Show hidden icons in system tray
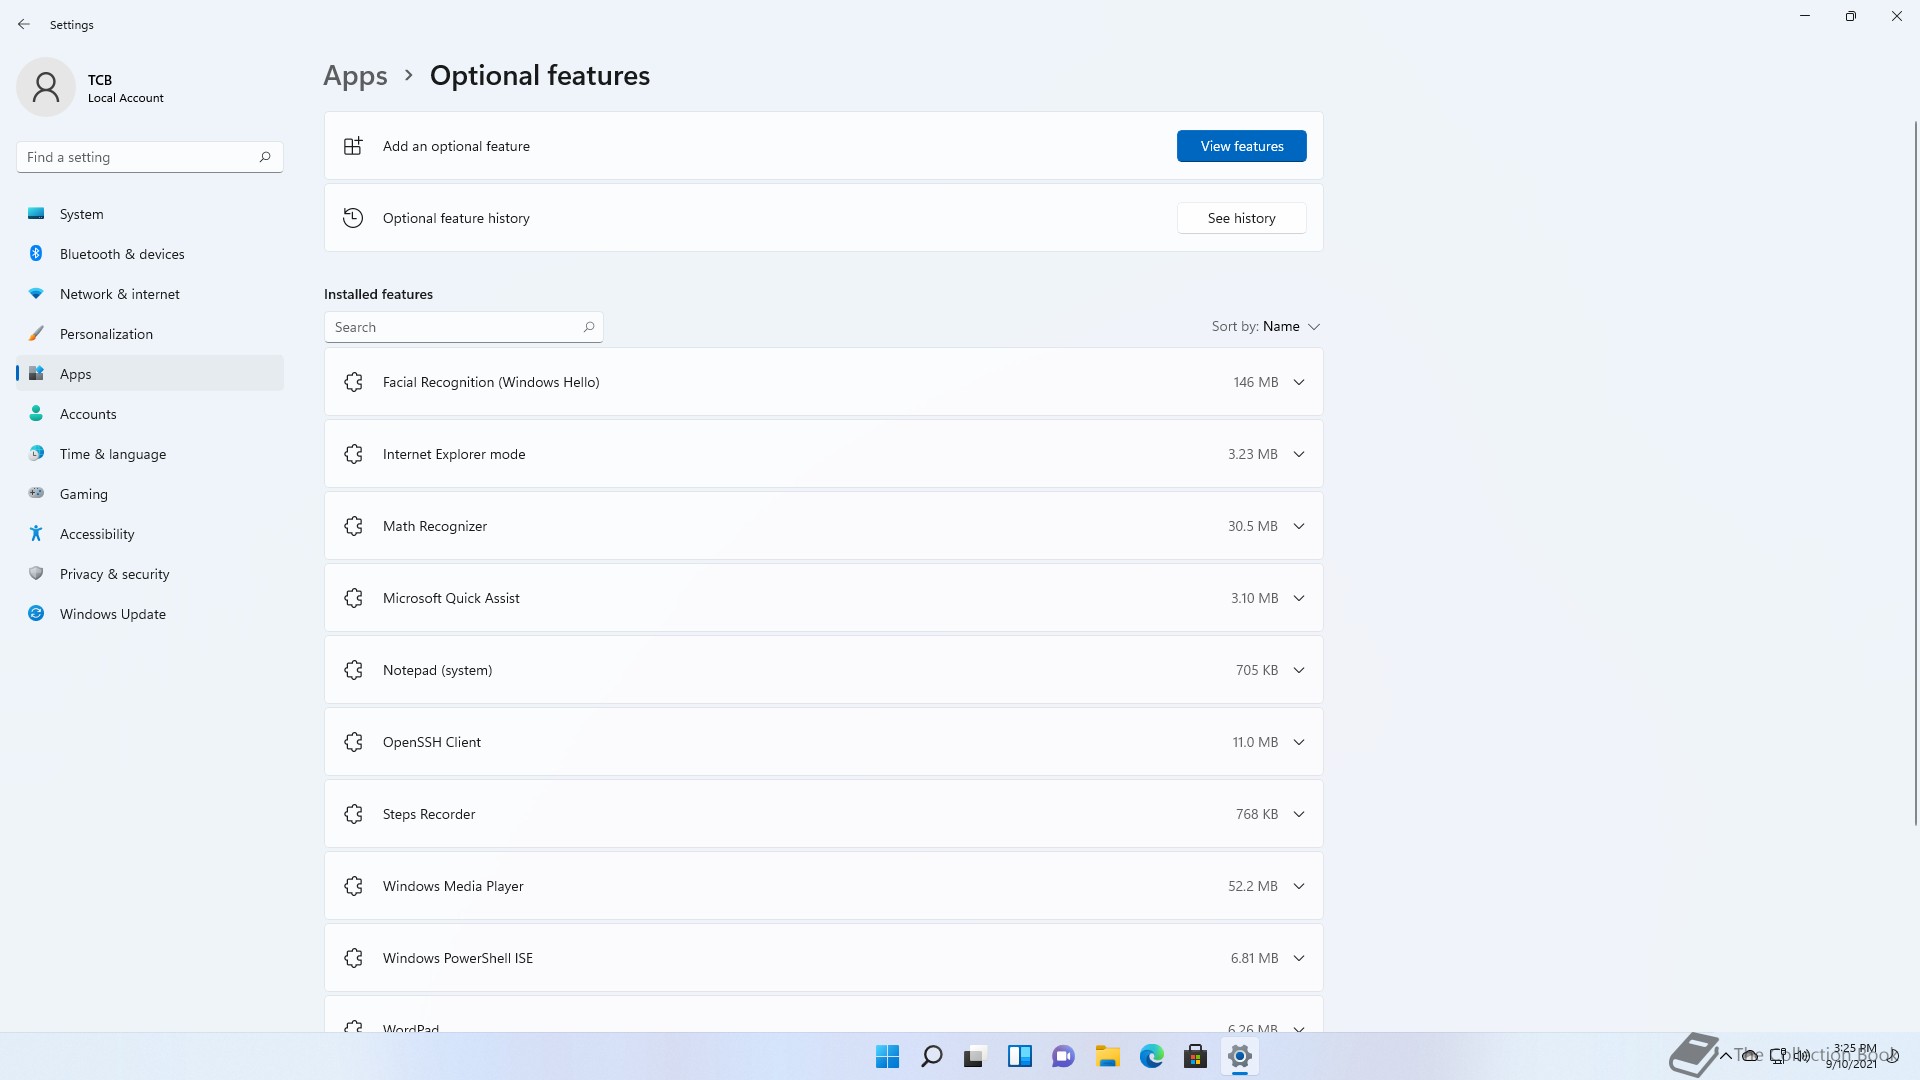Screen dimensions: 1920x1080 [x=1725, y=1056]
